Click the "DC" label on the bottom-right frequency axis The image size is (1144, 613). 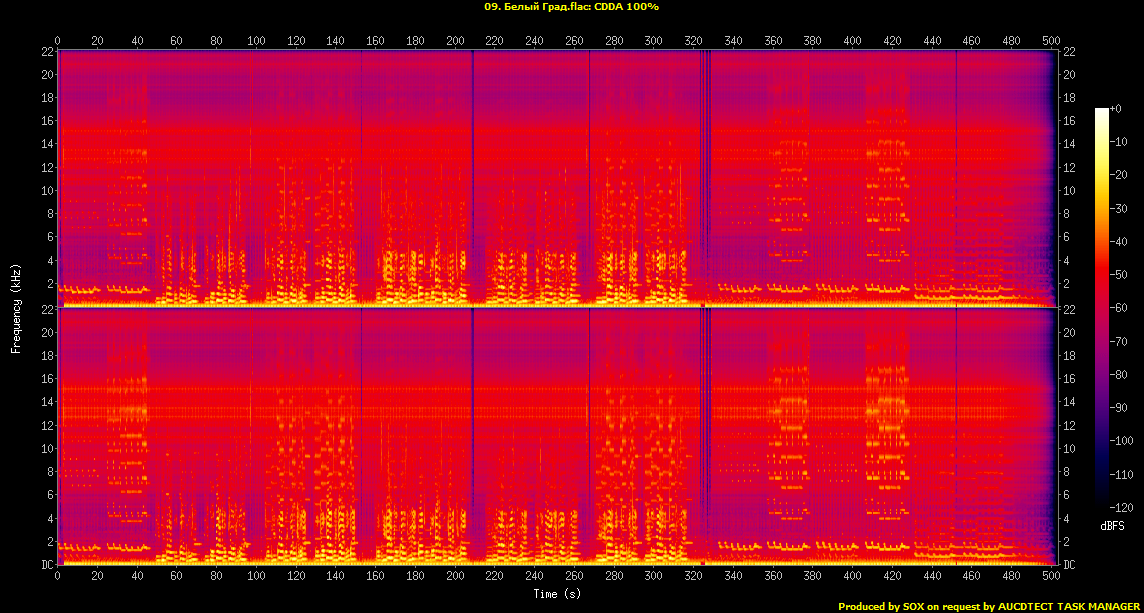click(1069, 565)
